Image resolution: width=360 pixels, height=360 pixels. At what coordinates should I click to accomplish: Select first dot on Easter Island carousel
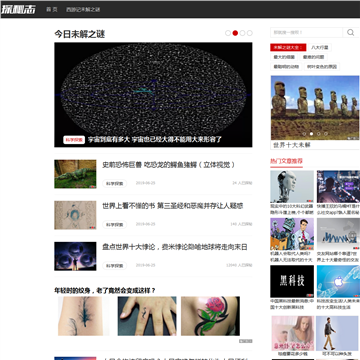pos(304,134)
